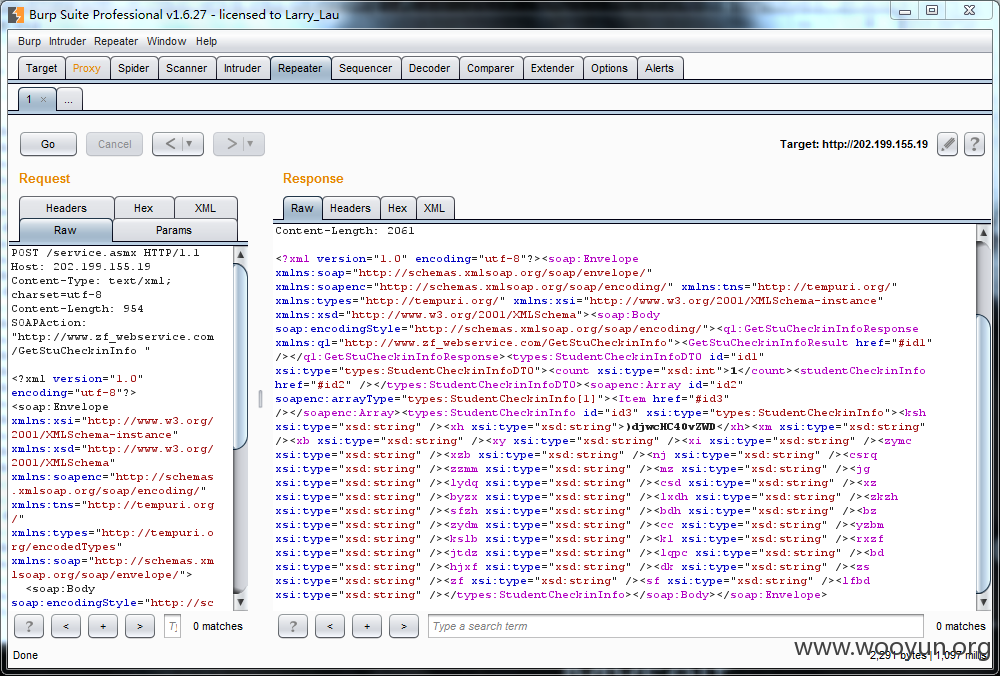Click POST /service.asmx request line
1000x676 pixels.
(x=106, y=253)
